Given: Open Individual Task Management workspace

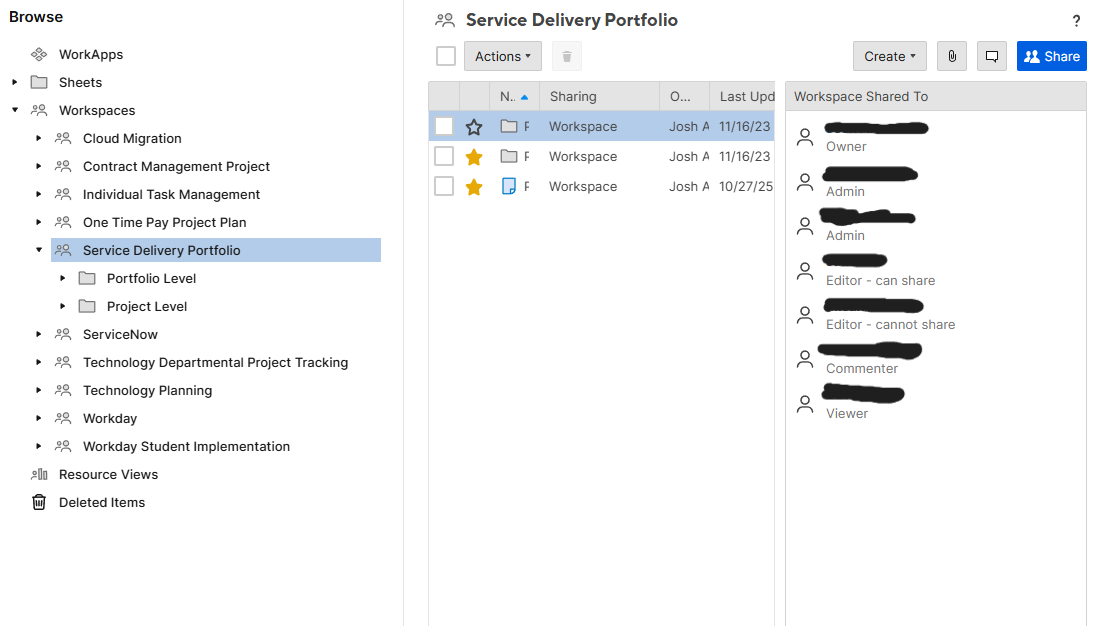Looking at the screenshot, I should (171, 194).
